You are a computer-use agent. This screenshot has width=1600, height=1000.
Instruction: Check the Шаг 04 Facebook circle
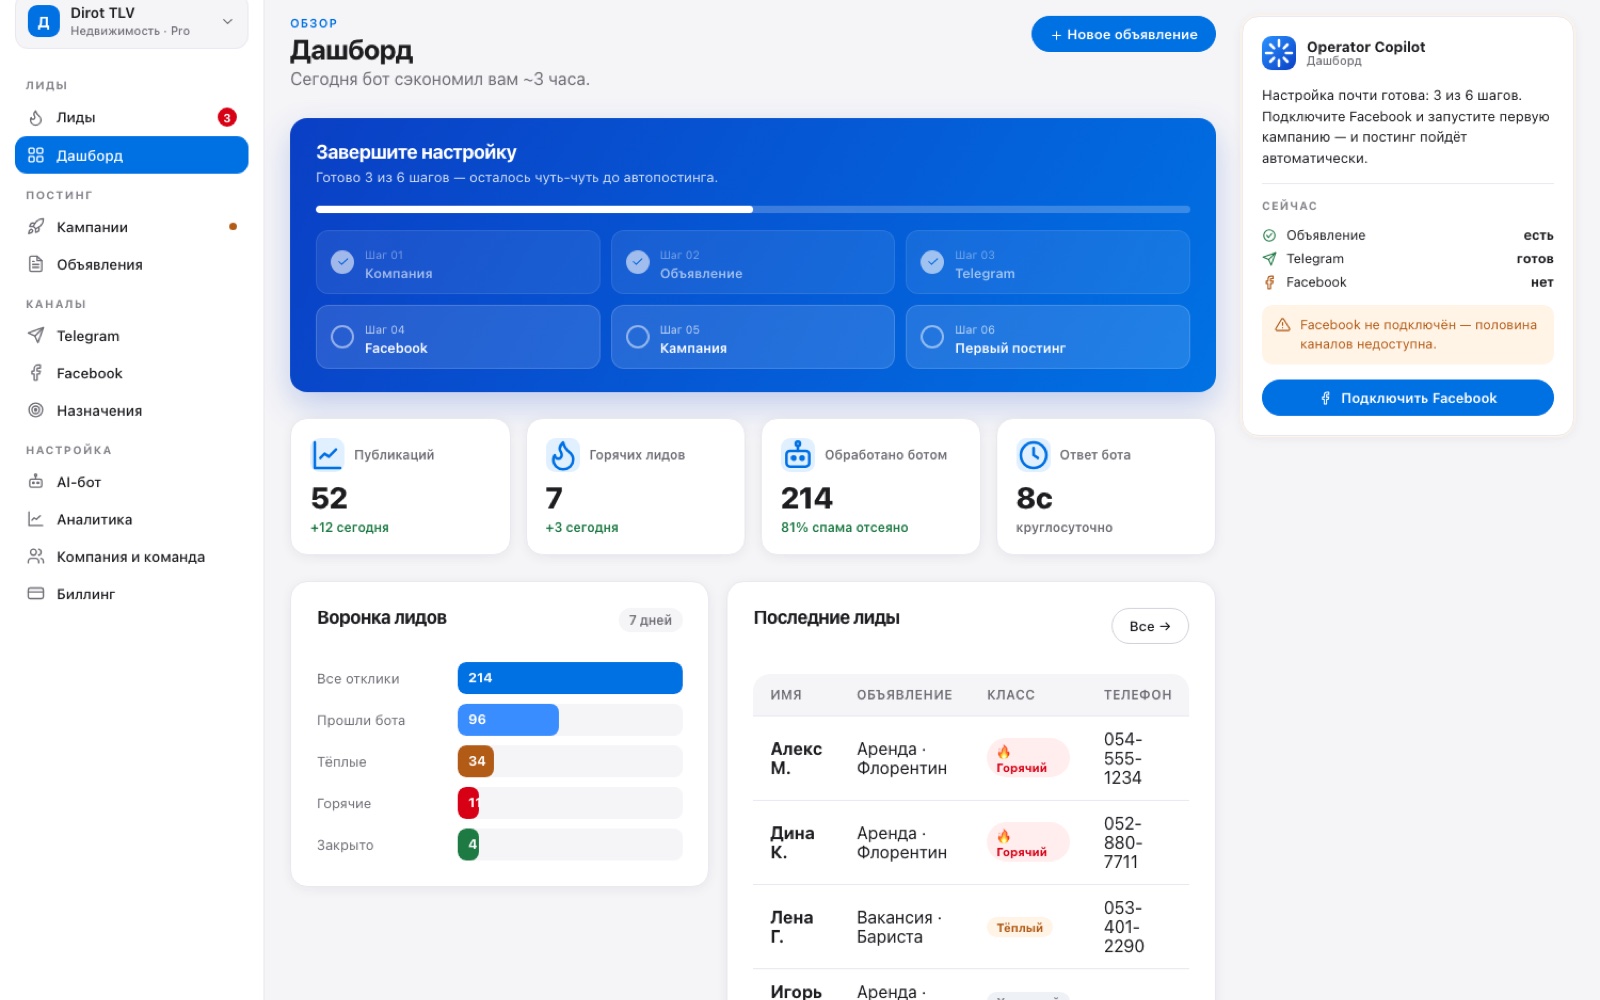point(342,337)
